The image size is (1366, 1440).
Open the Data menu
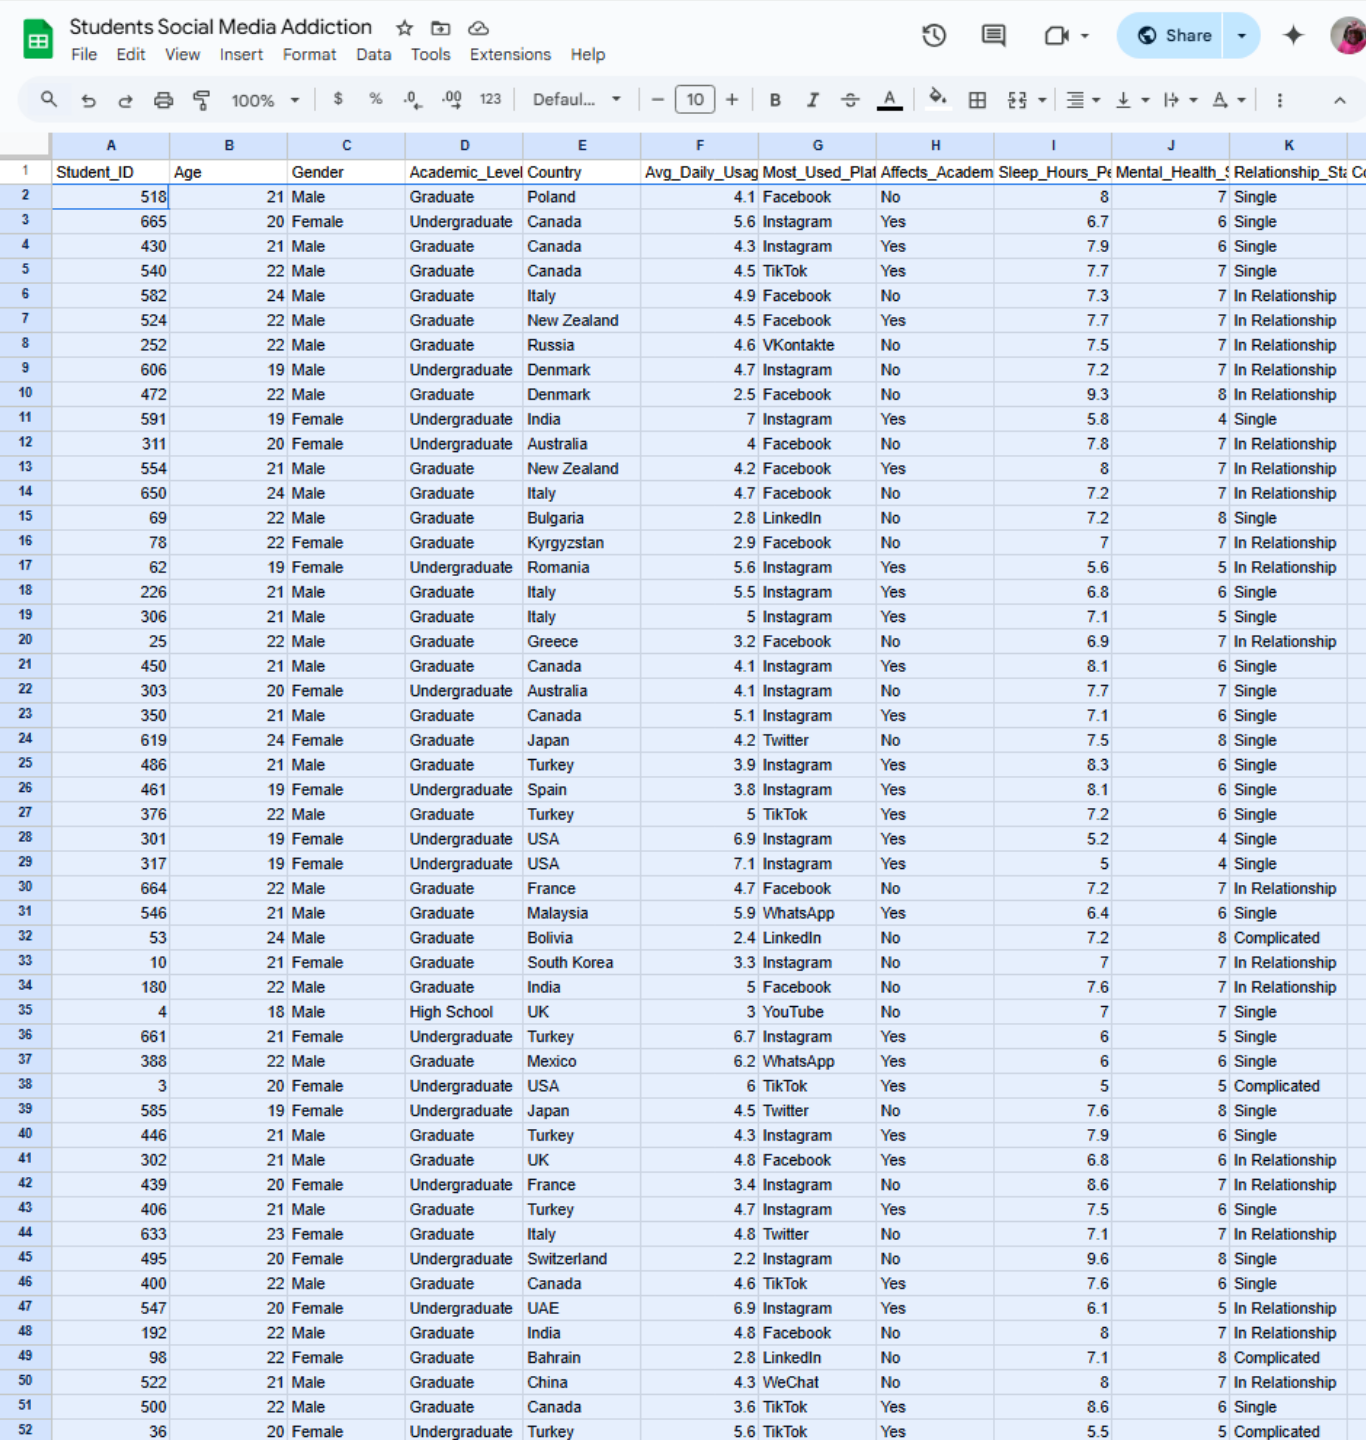[x=373, y=55]
